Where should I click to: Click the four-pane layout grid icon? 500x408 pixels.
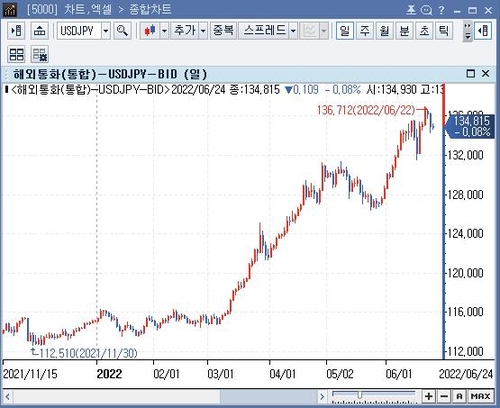coord(16,54)
